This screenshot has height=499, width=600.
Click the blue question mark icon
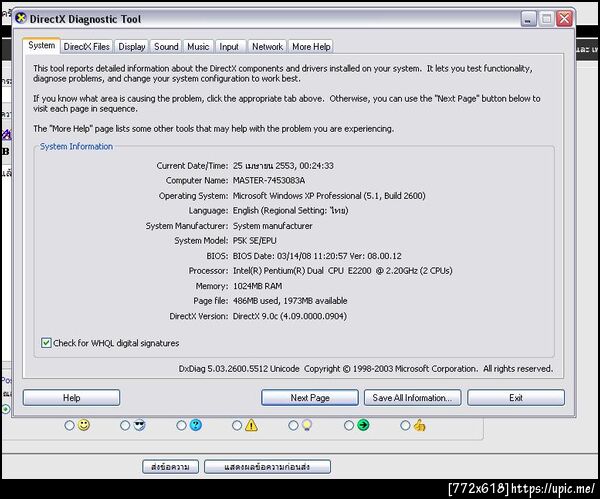(x=196, y=425)
